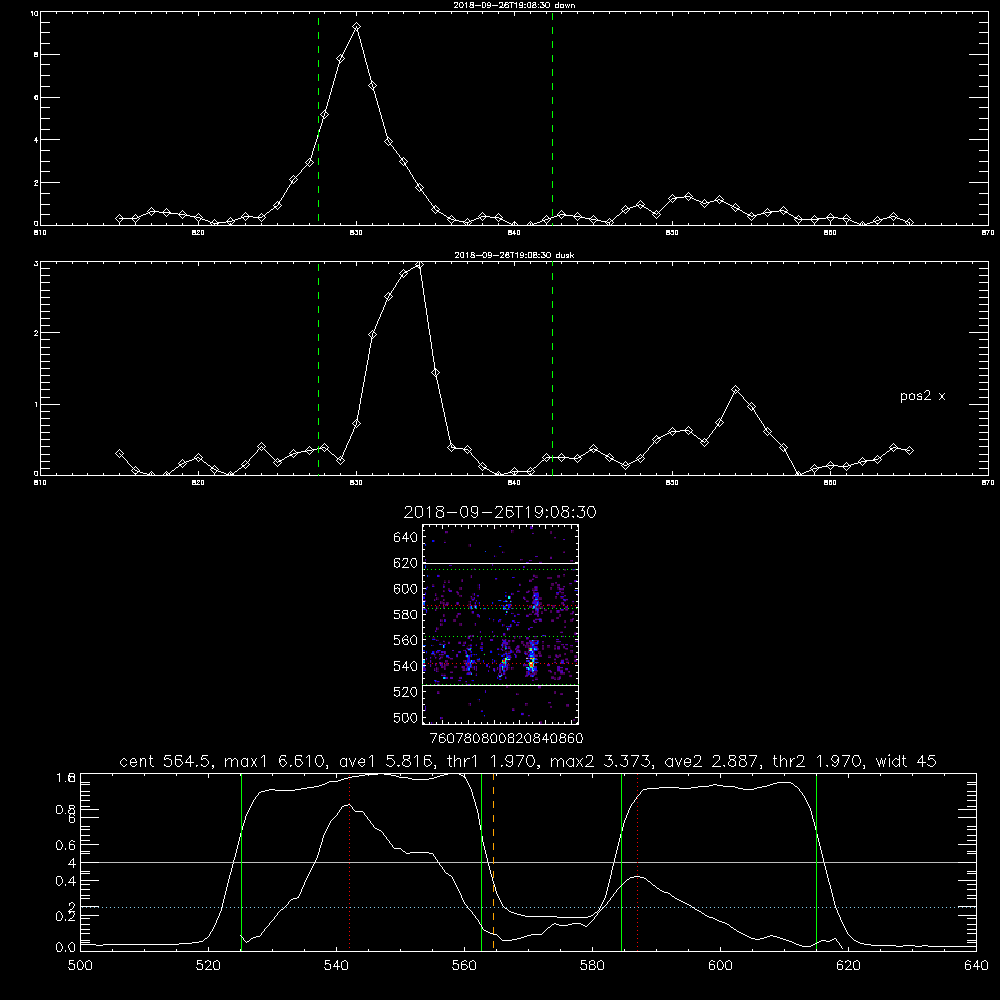1000x1000 pixels.
Task: Click the left green dashed line in dawn plot
Action: click(318, 118)
